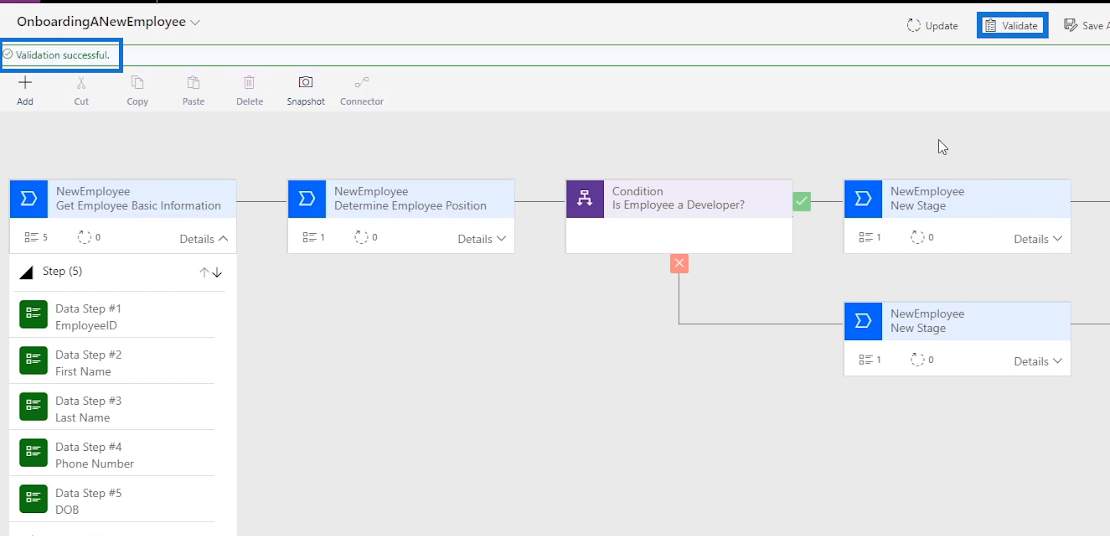The image size is (1110, 536).
Task: Move step down with down arrow
Action: pyautogui.click(x=217, y=273)
